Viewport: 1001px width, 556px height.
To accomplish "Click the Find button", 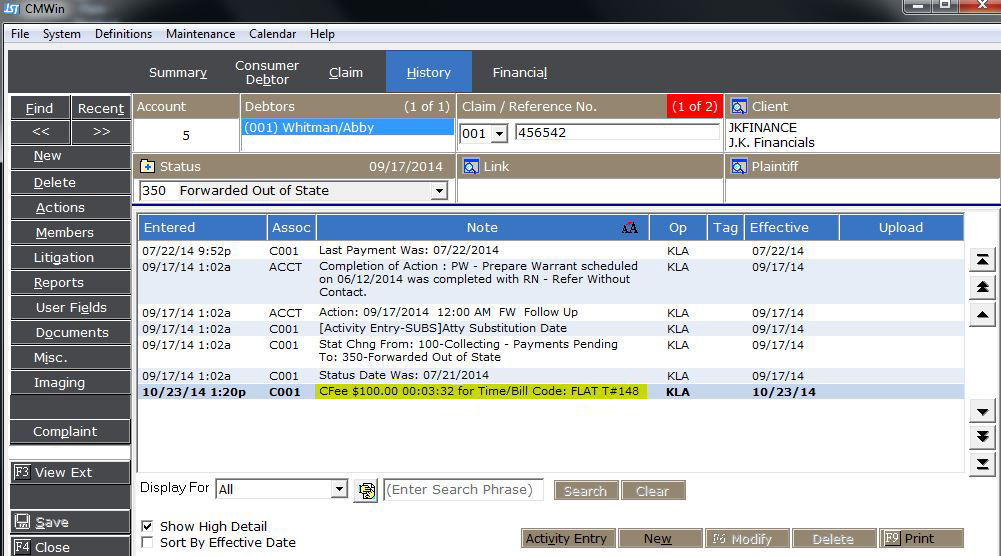I will point(40,109).
